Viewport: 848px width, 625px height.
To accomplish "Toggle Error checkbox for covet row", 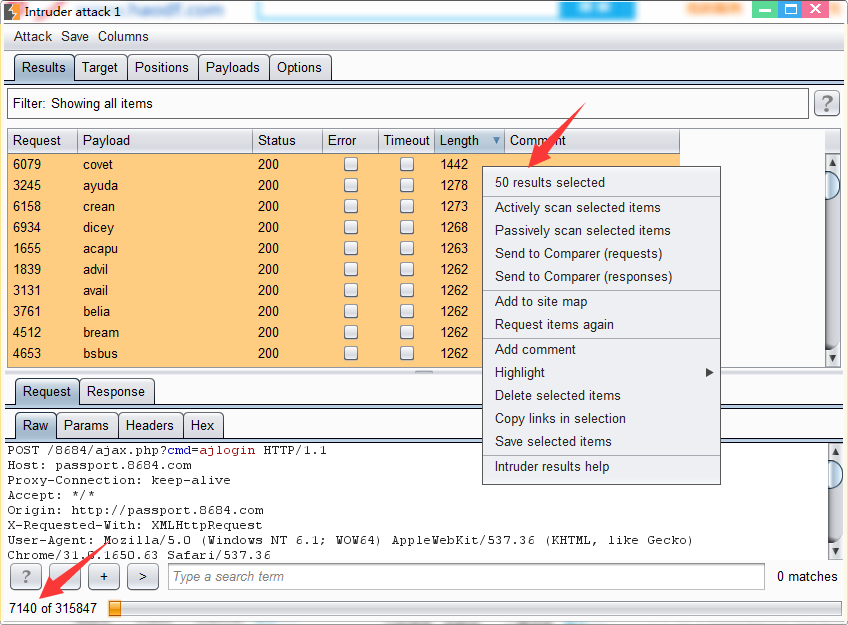I will coord(351,164).
